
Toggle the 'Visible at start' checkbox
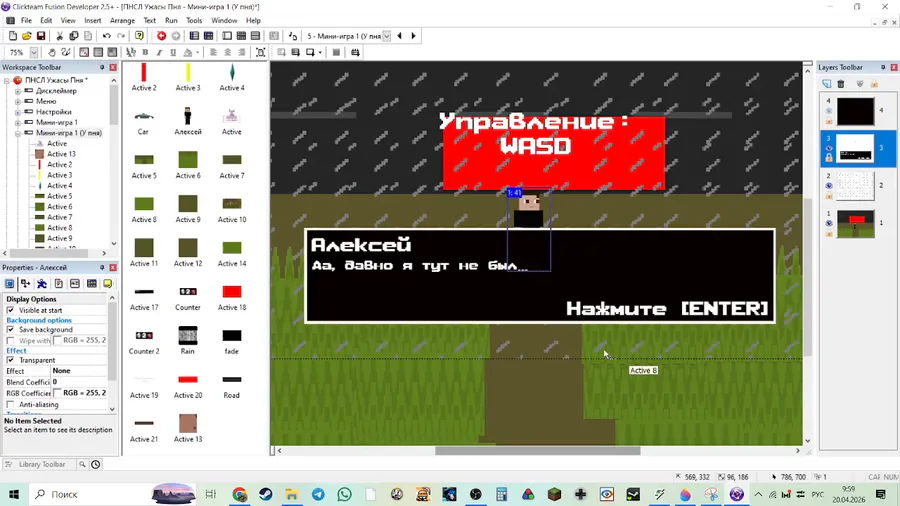pos(10,310)
